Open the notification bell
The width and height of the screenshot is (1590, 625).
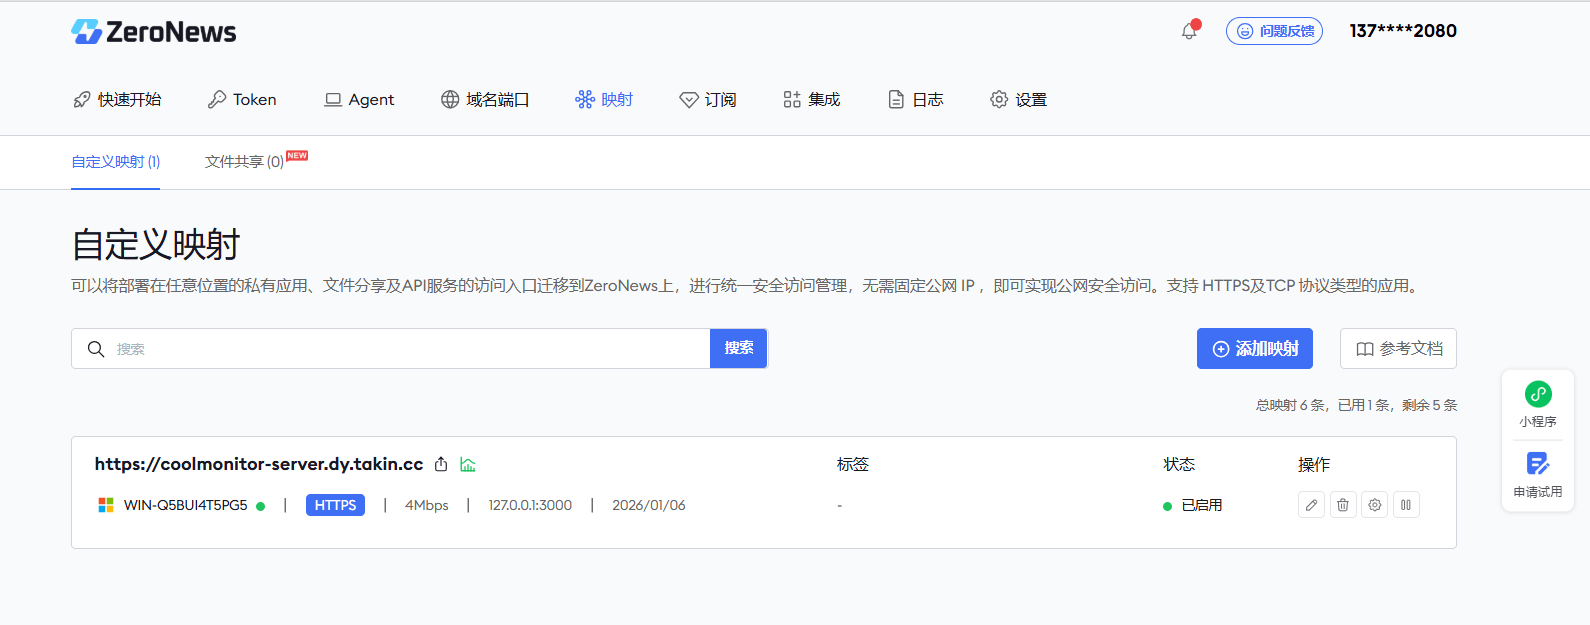[x=1189, y=31]
